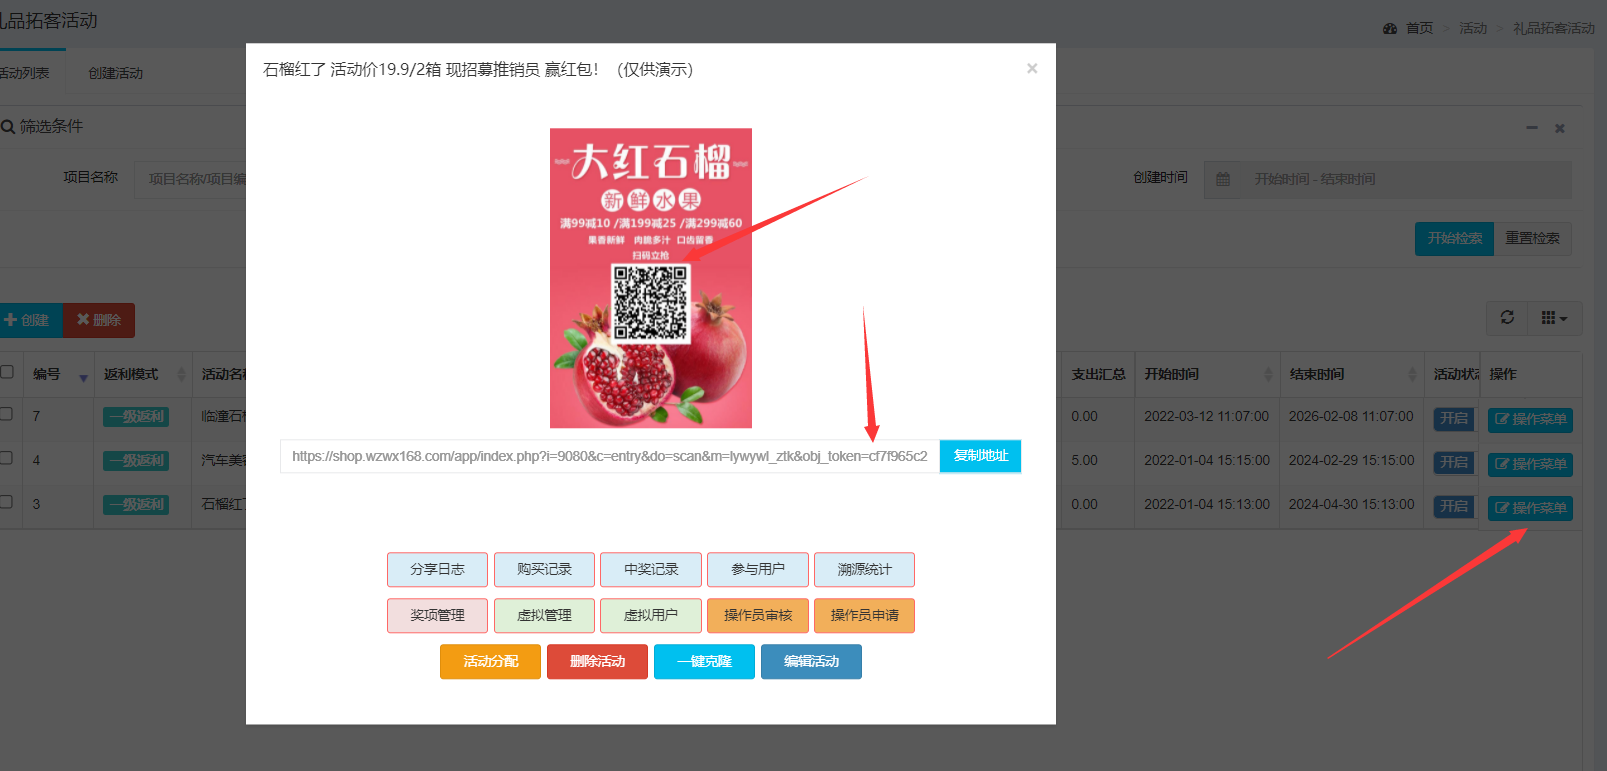Switch to the 创建活动 tab
This screenshot has height=771, width=1607.
[115, 73]
